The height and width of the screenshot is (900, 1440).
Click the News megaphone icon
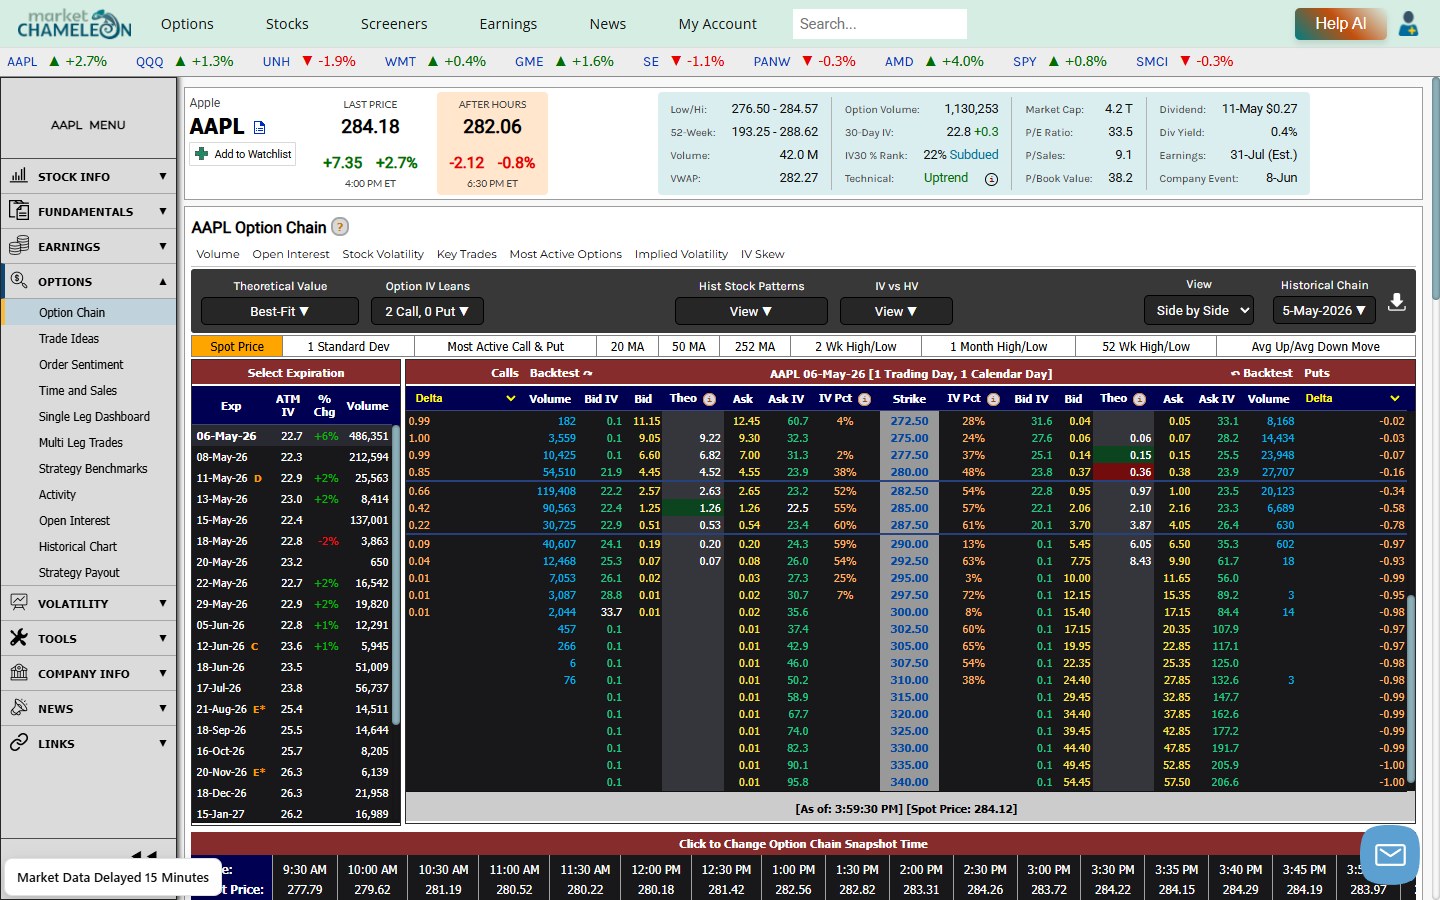(19, 707)
